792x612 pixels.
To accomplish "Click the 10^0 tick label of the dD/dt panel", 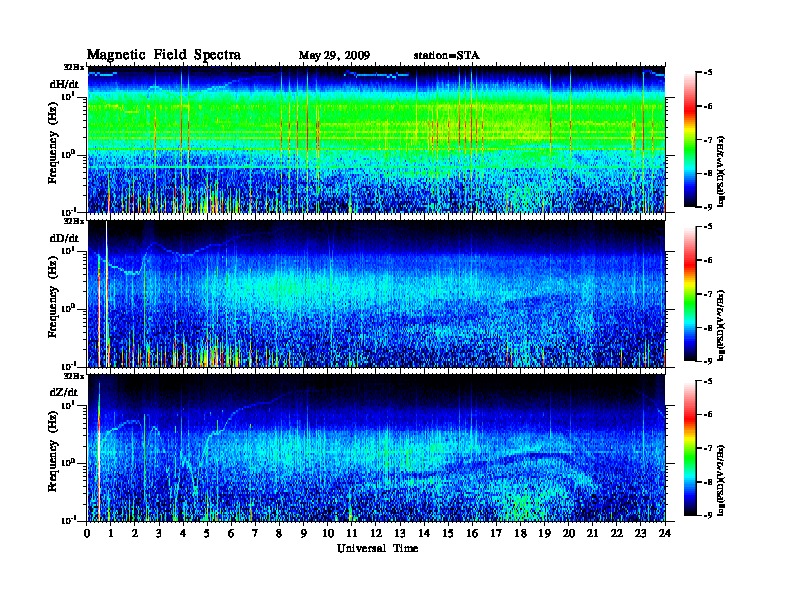I will [x=69, y=309].
